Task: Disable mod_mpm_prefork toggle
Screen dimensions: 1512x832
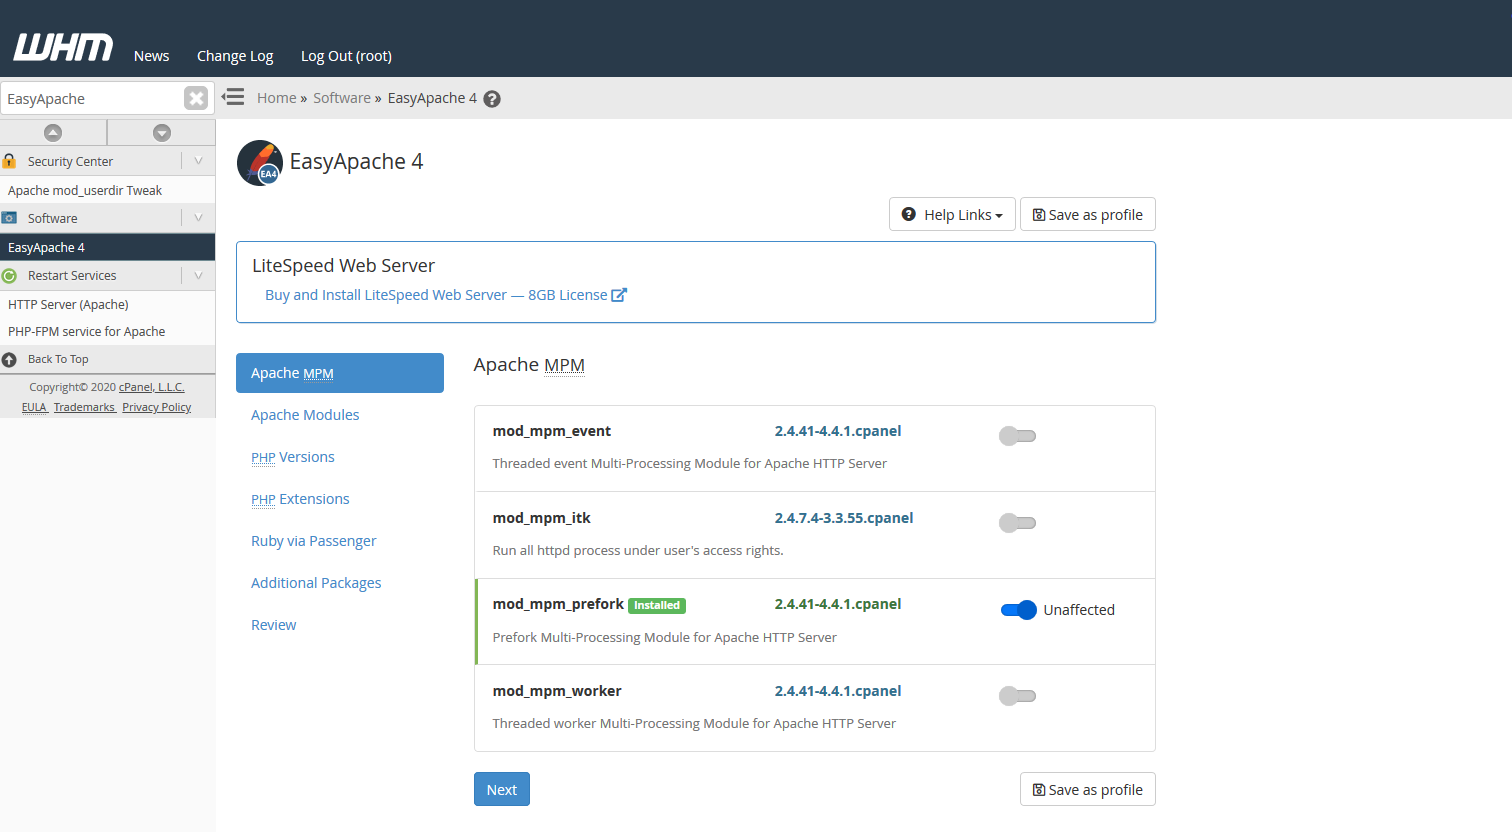Action: tap(1019, 610)
